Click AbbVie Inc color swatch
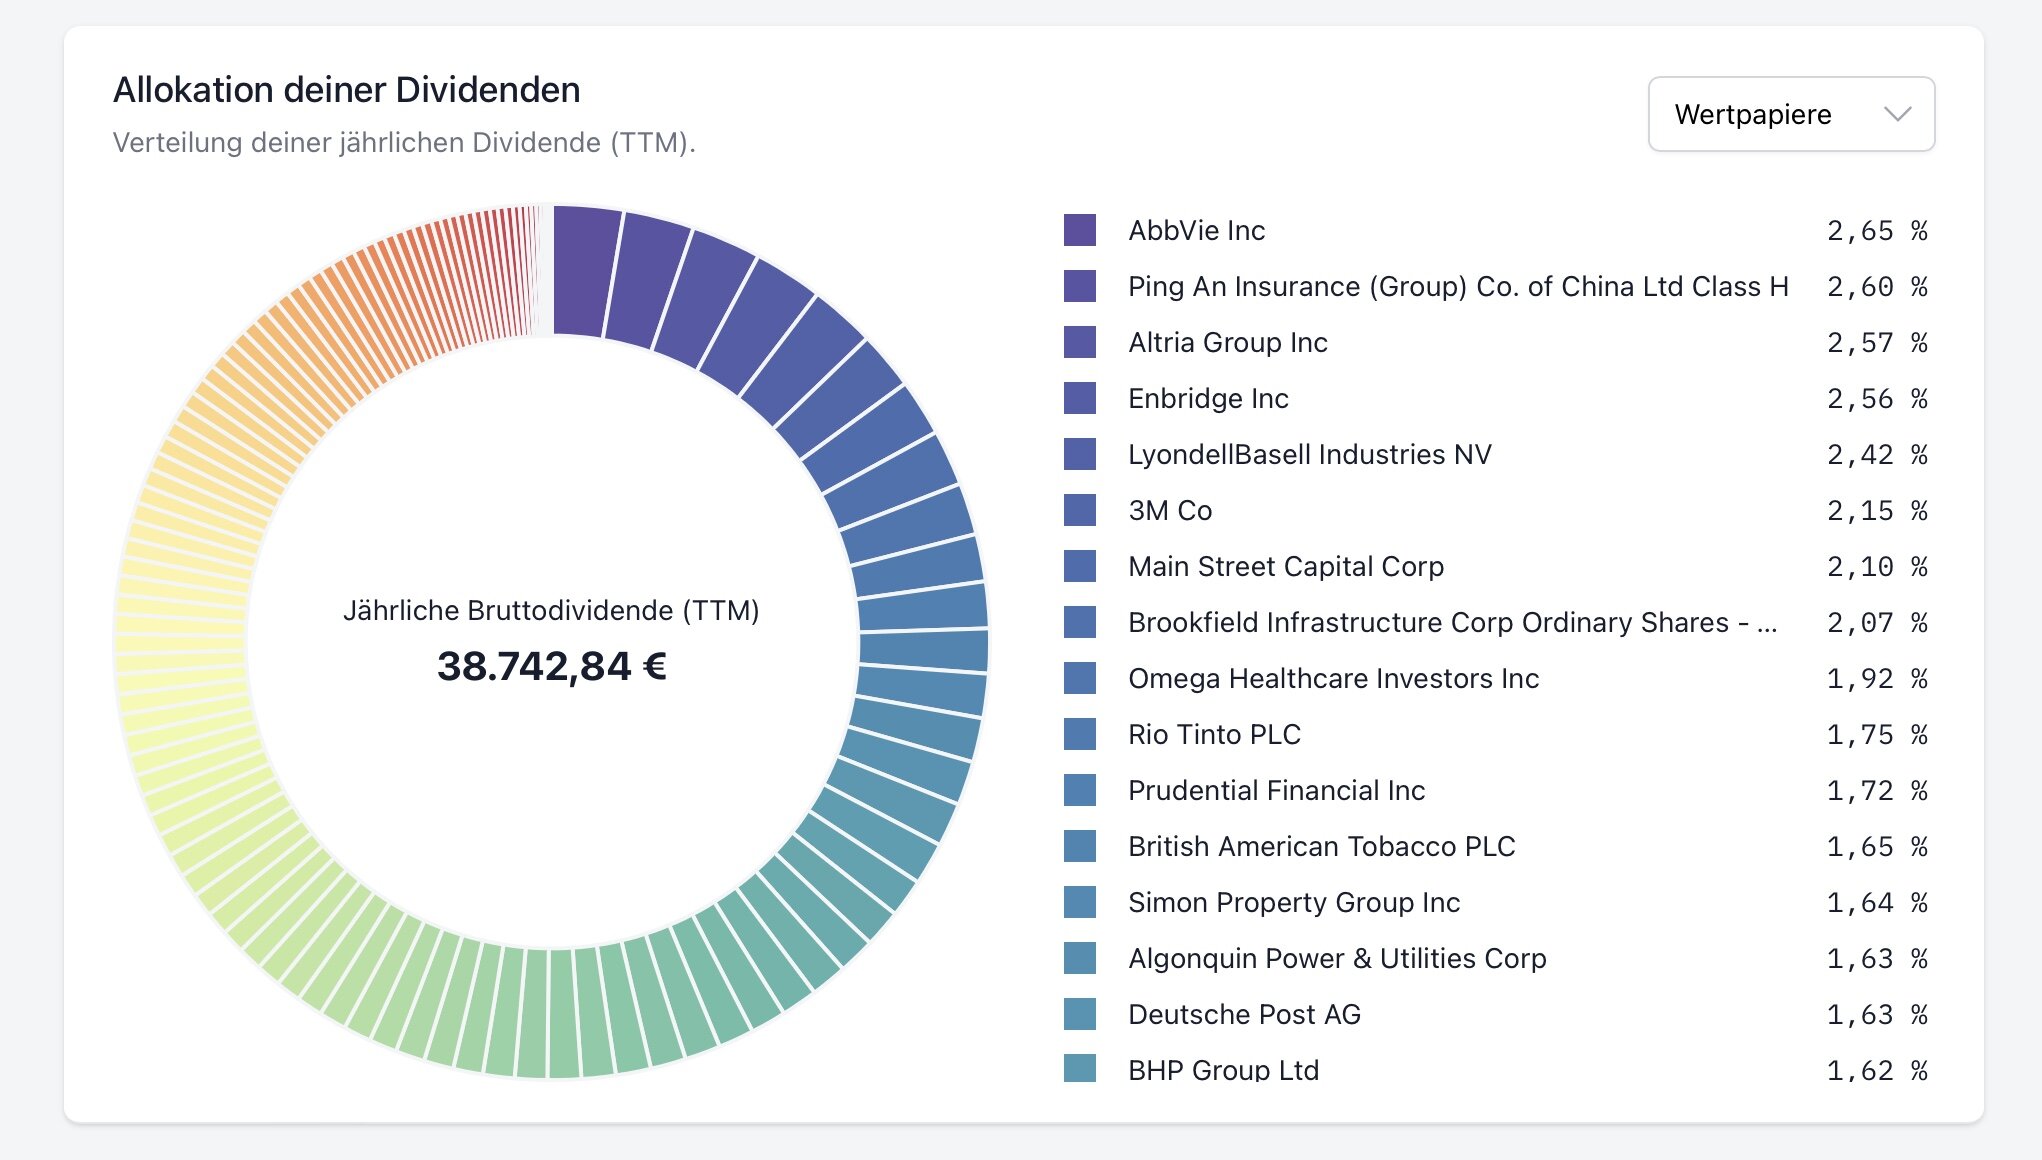 pyautogui.click(x=1080, y=230)
